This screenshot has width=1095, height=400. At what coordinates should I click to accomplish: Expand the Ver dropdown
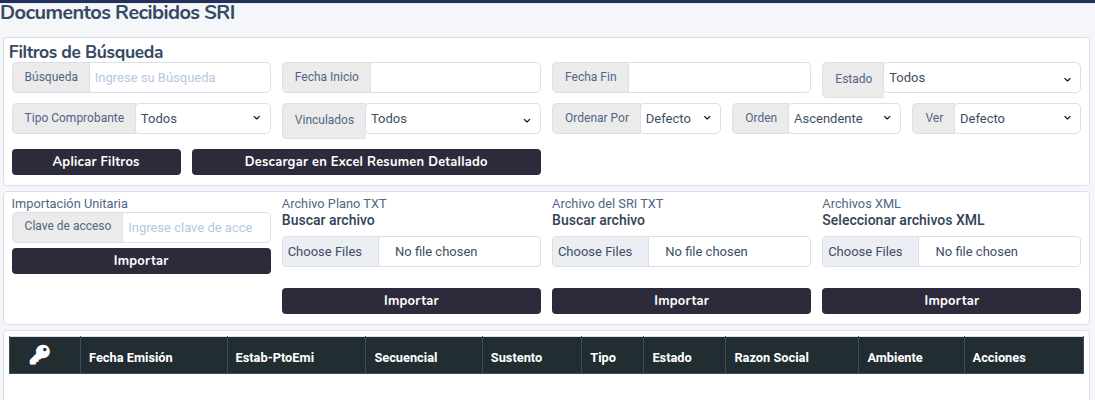point(1017,119)
